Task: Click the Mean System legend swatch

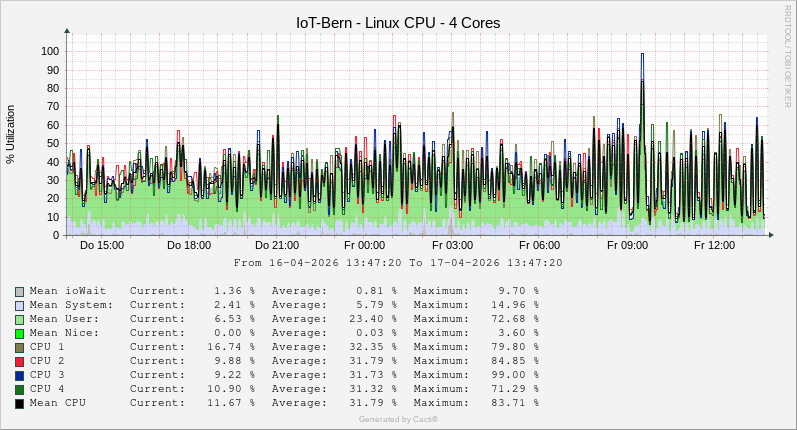Action: coord(20,305)
